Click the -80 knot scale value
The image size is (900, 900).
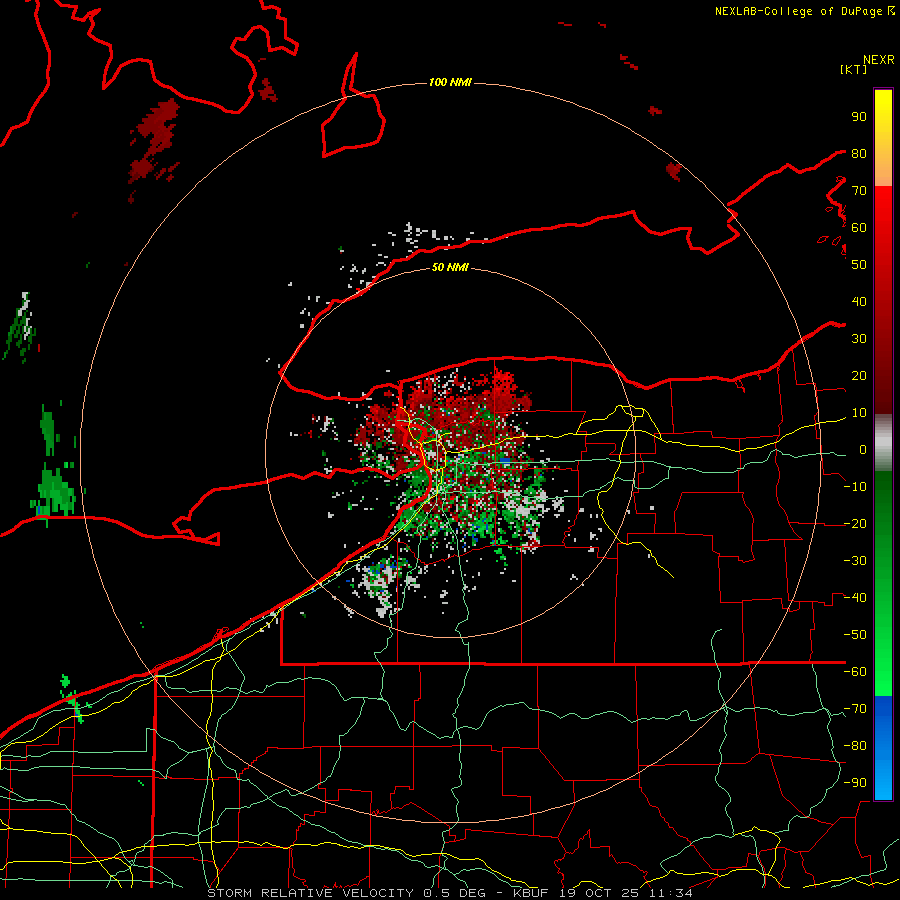click(855, 746)
